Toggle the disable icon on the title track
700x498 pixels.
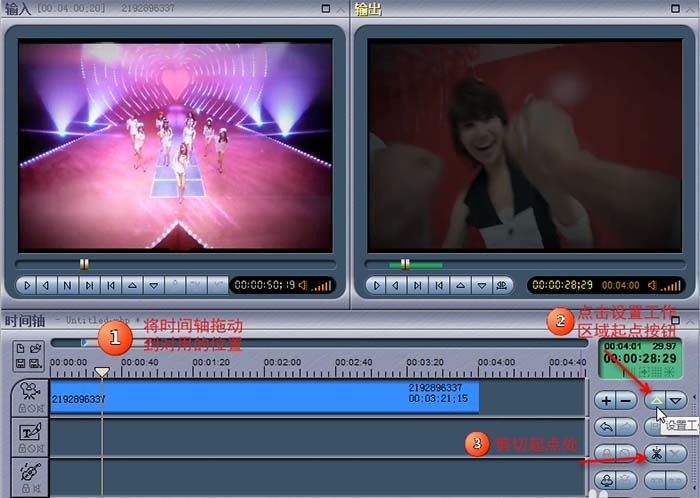click(31, 448)
